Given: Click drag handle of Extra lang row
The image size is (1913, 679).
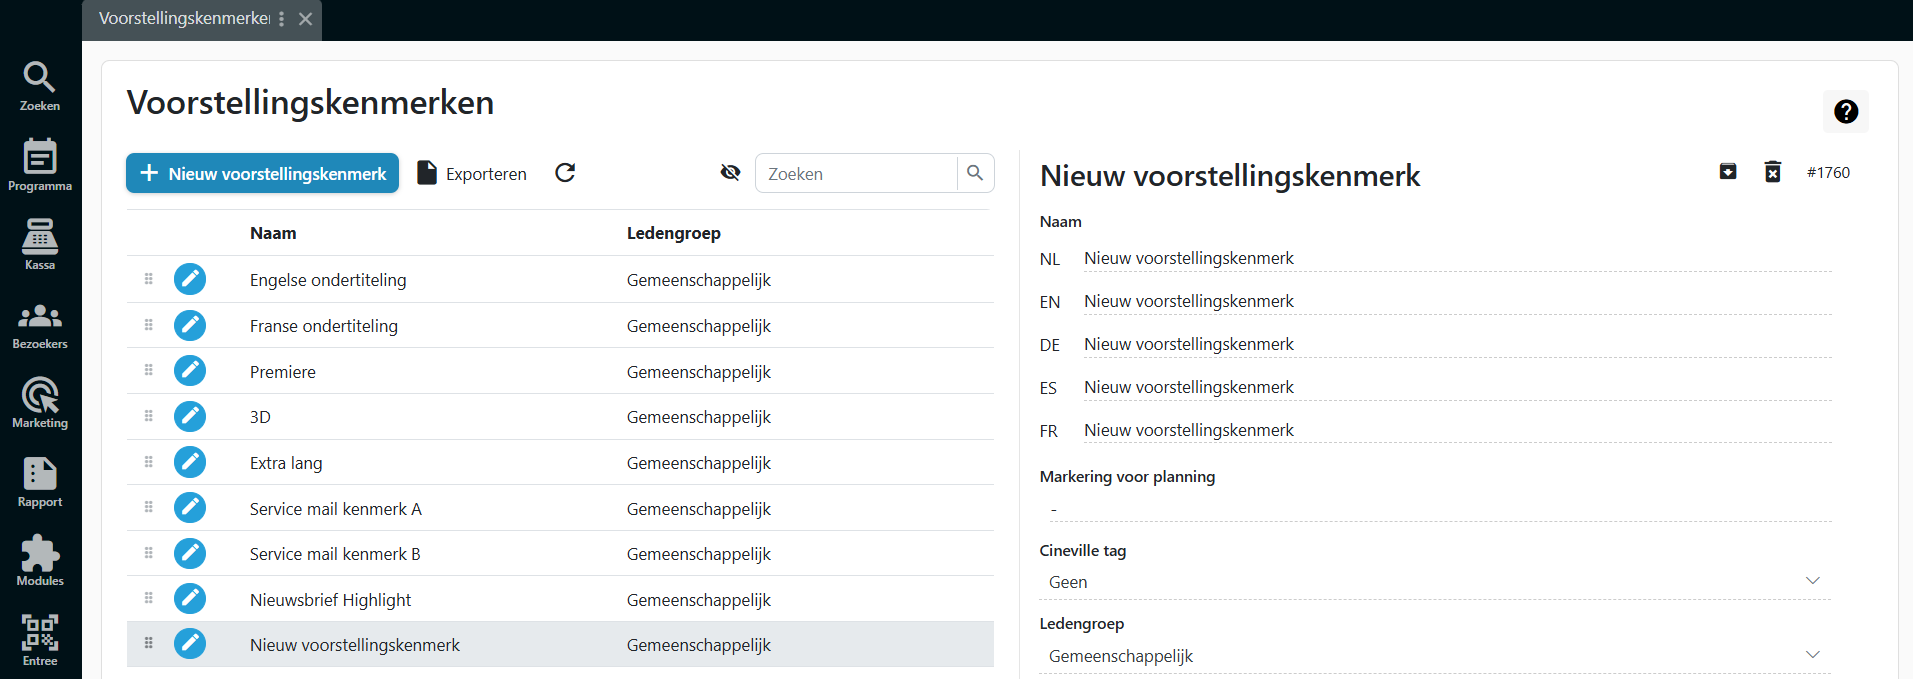Looking at the screenshot, I should pyautogui.click(x=149, y=462).
